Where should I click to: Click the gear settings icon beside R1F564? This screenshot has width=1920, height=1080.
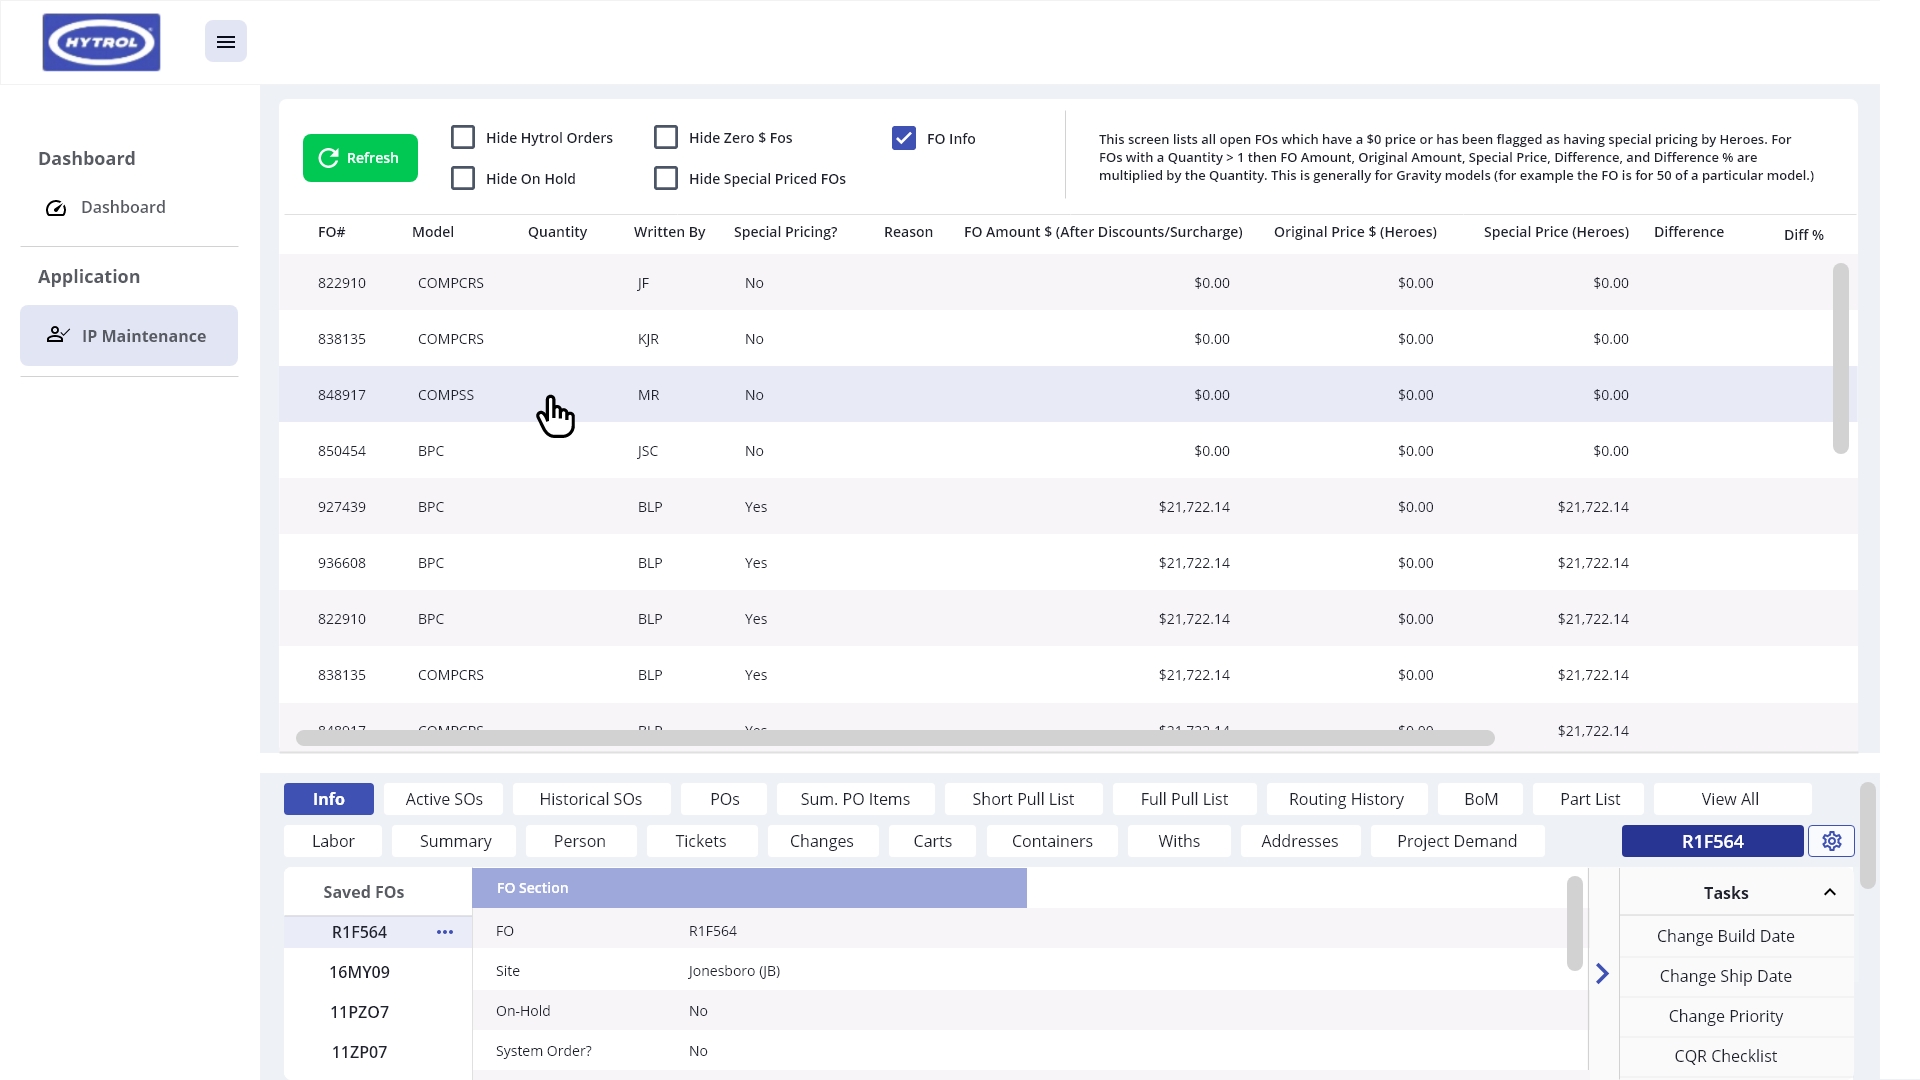coord(1831,841)
